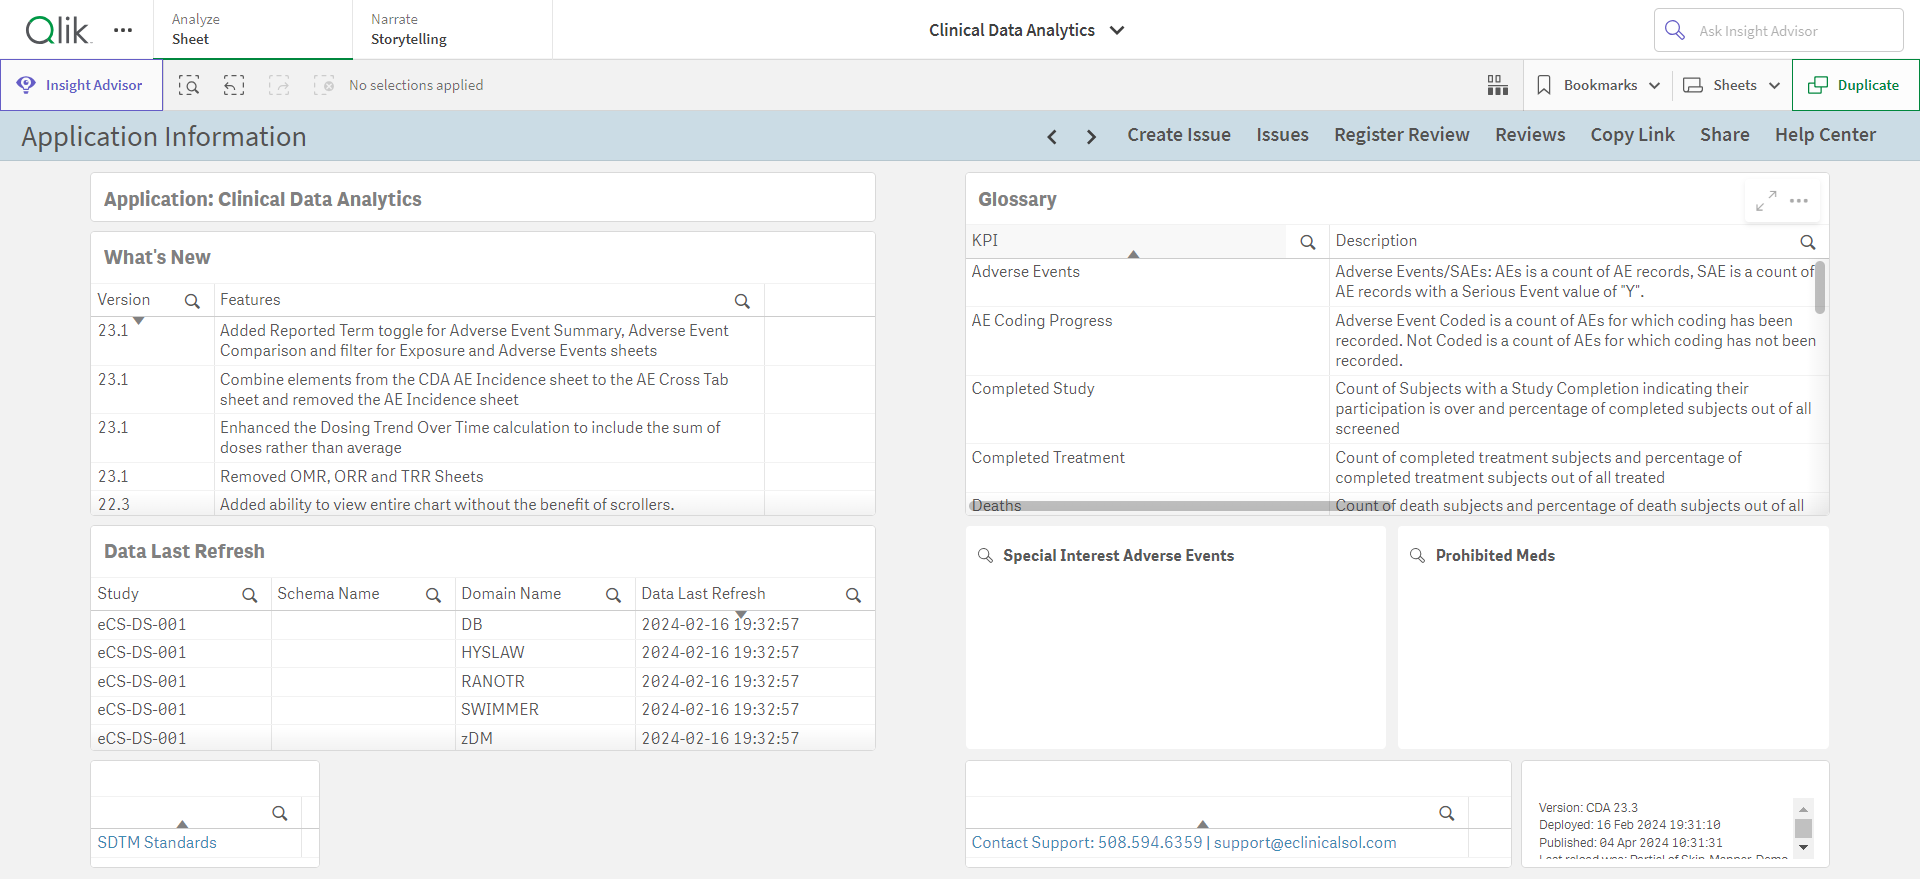Expand the Glossary table to fullscreen
The image size is (1920, 879).
(1766, 200)
